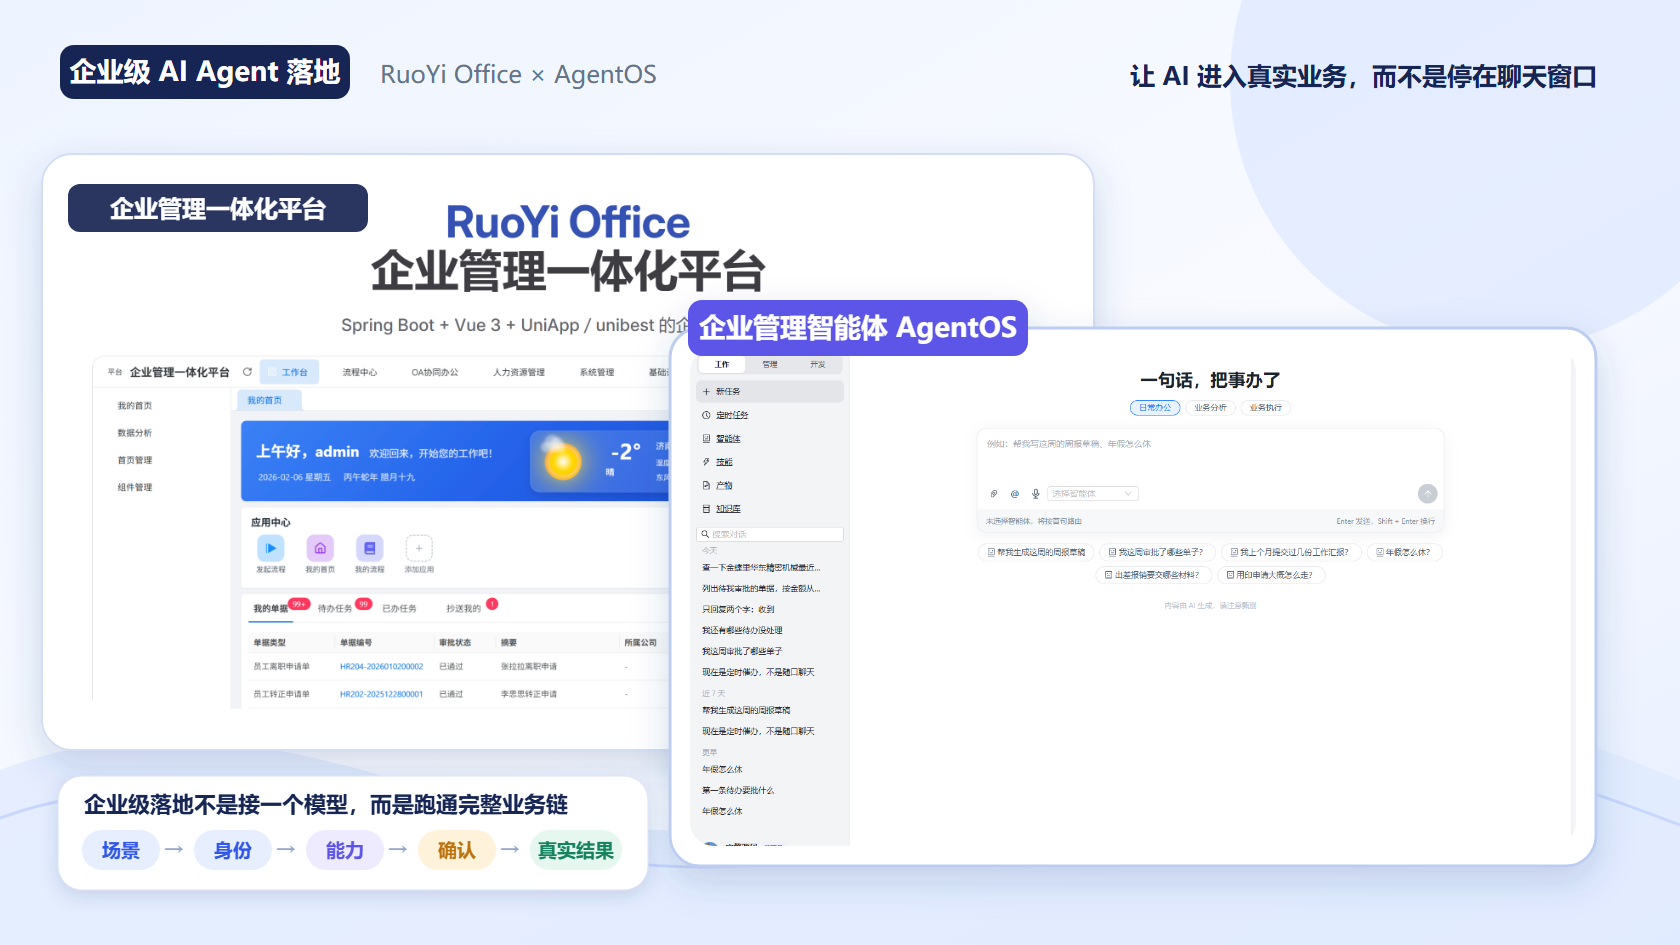Open 数据分析 in the left sidebar
Screen dimensions: 1680x945
pyautogui.click(x=135, y=433)
